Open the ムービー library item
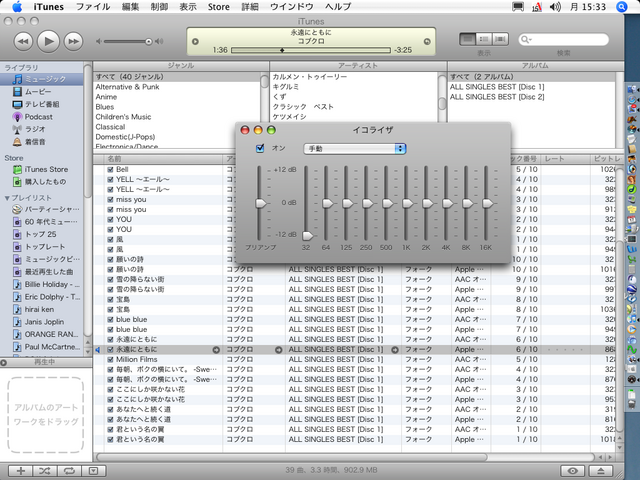640x480 pixels. pos(41,92)
